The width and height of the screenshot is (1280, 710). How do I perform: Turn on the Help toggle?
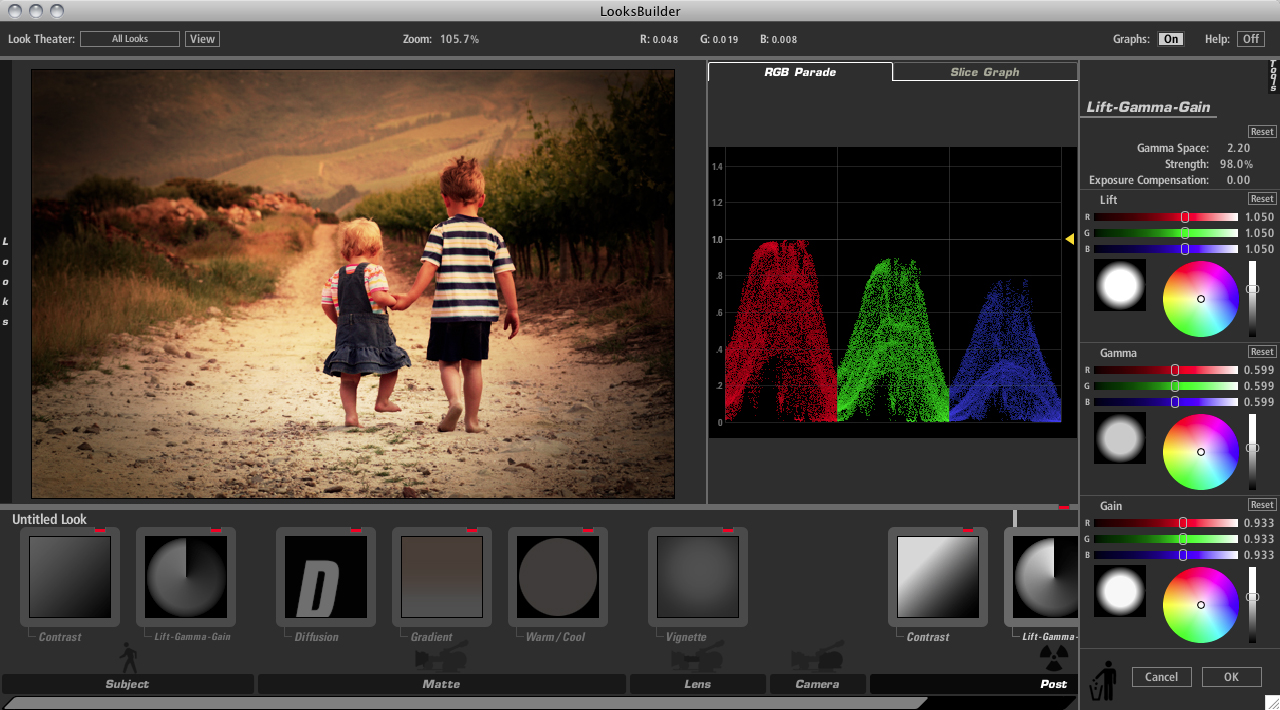click(1249, 38)
